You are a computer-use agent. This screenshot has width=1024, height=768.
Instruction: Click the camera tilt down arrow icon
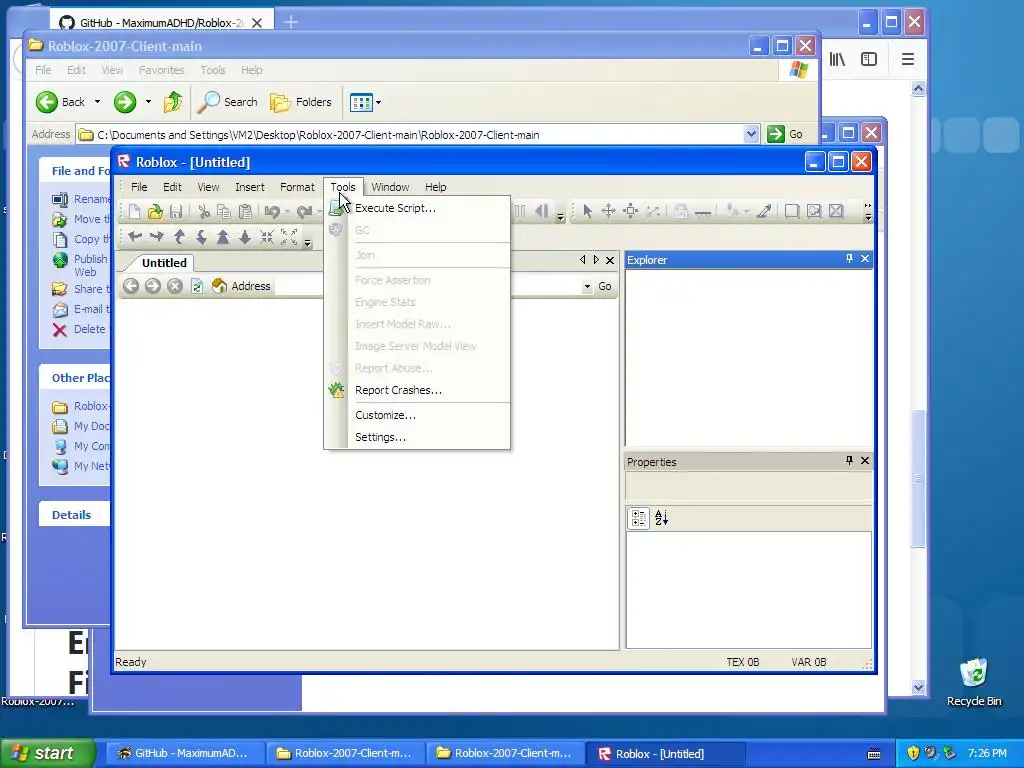201,236
